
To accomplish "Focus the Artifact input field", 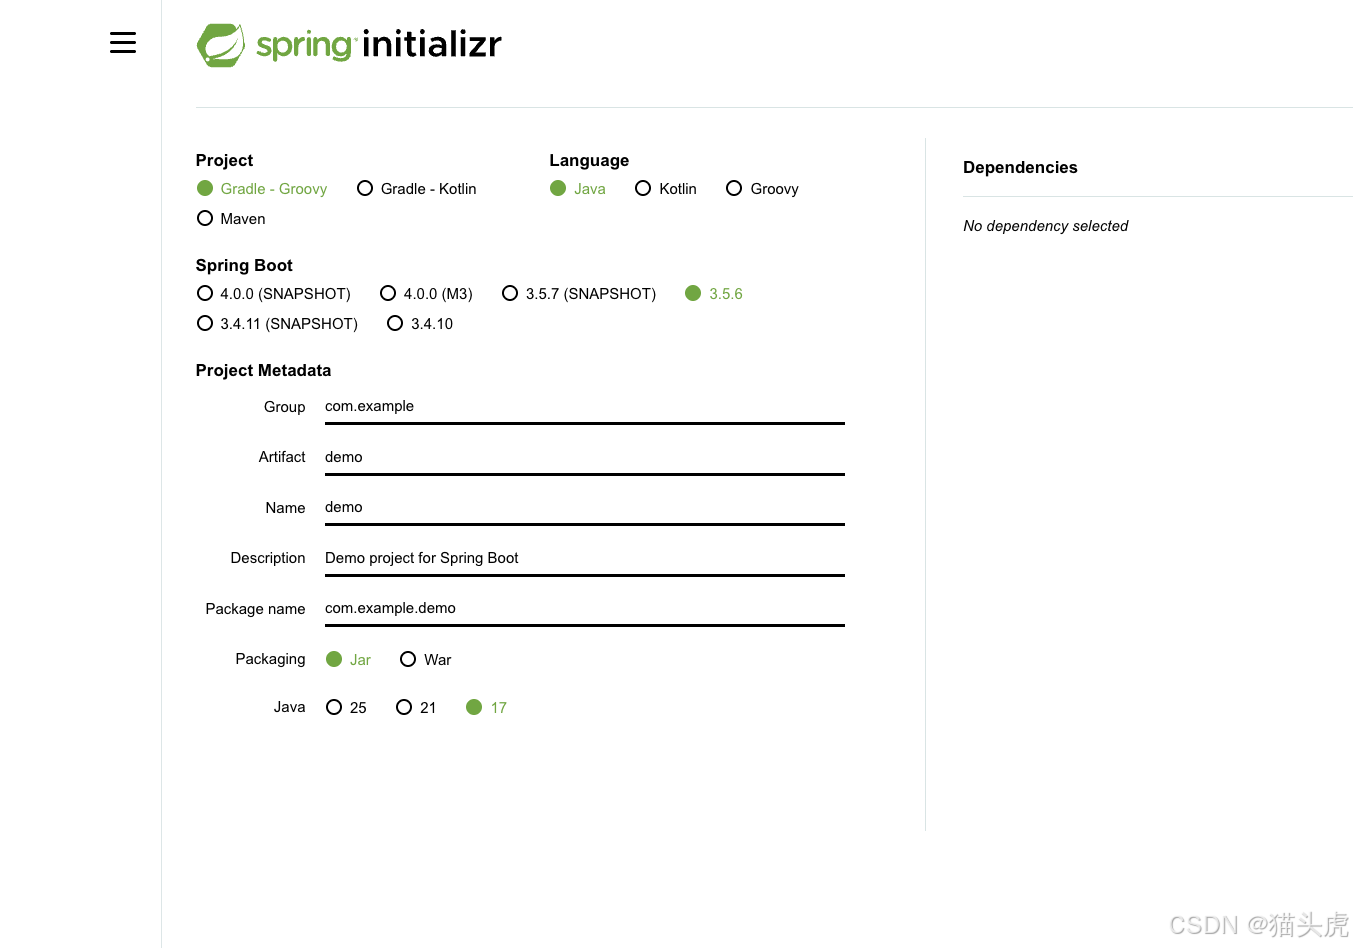I will point(585,457).
